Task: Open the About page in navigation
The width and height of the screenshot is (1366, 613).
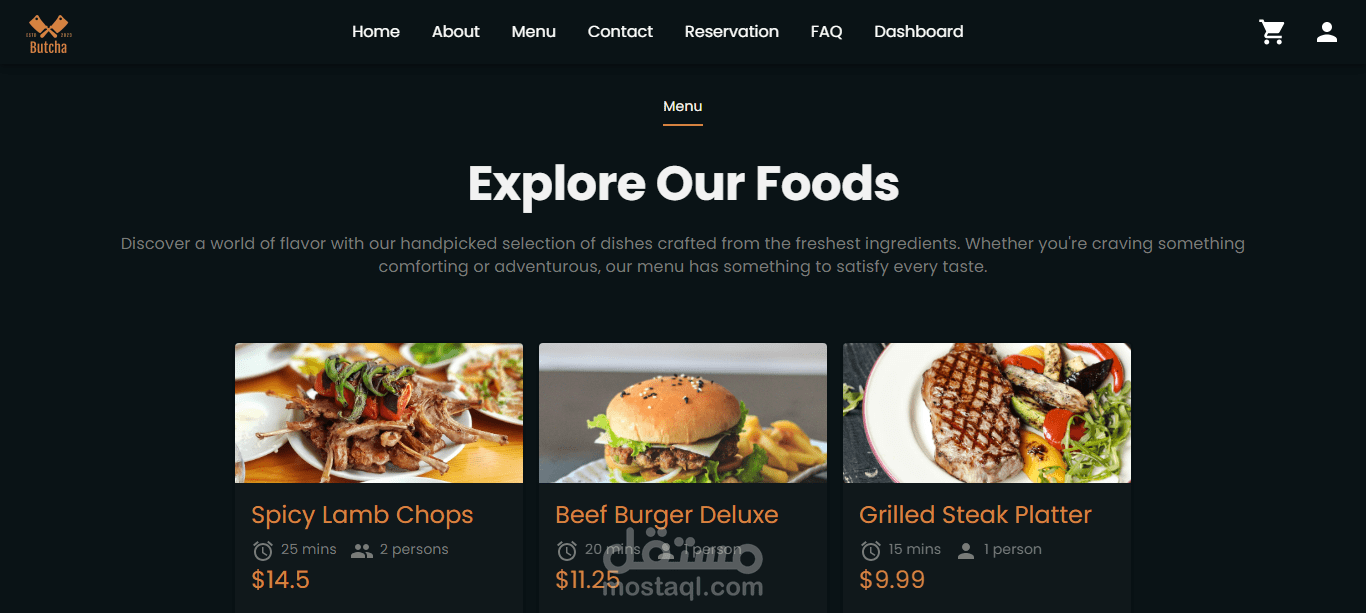Action: [456, 32]
